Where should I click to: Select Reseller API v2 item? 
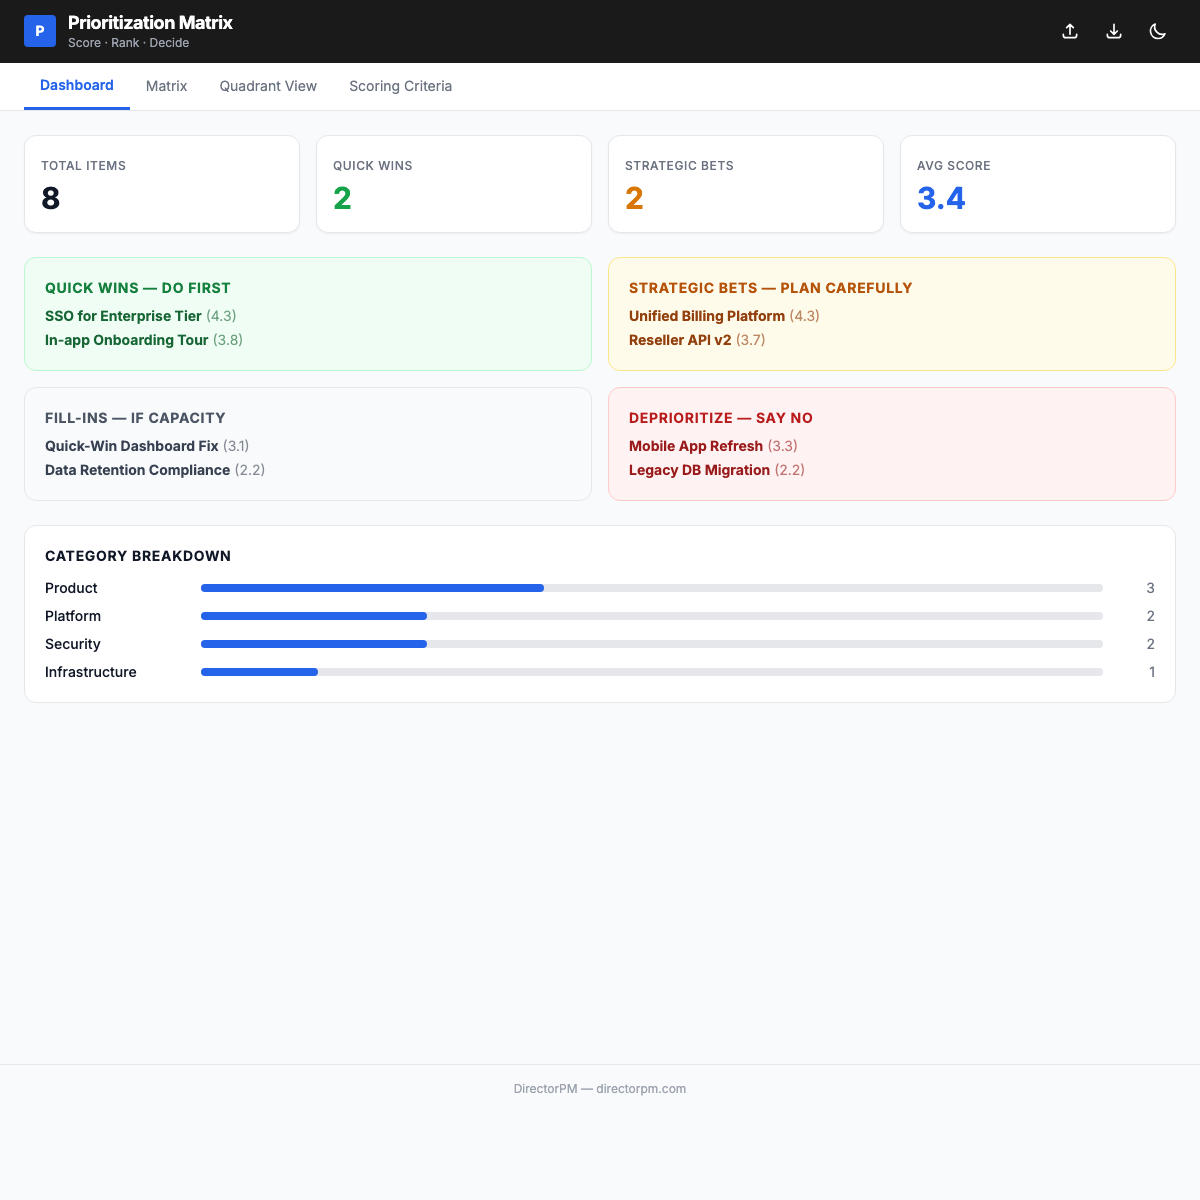click(697, 340)
